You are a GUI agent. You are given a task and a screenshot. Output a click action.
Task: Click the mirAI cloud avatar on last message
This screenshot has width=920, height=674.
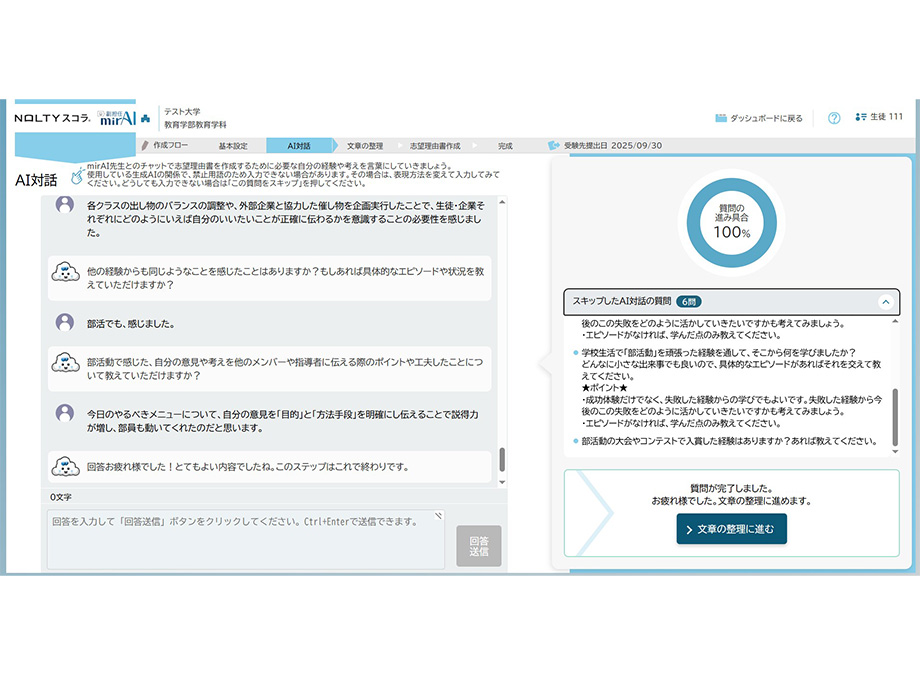(65, 466)
